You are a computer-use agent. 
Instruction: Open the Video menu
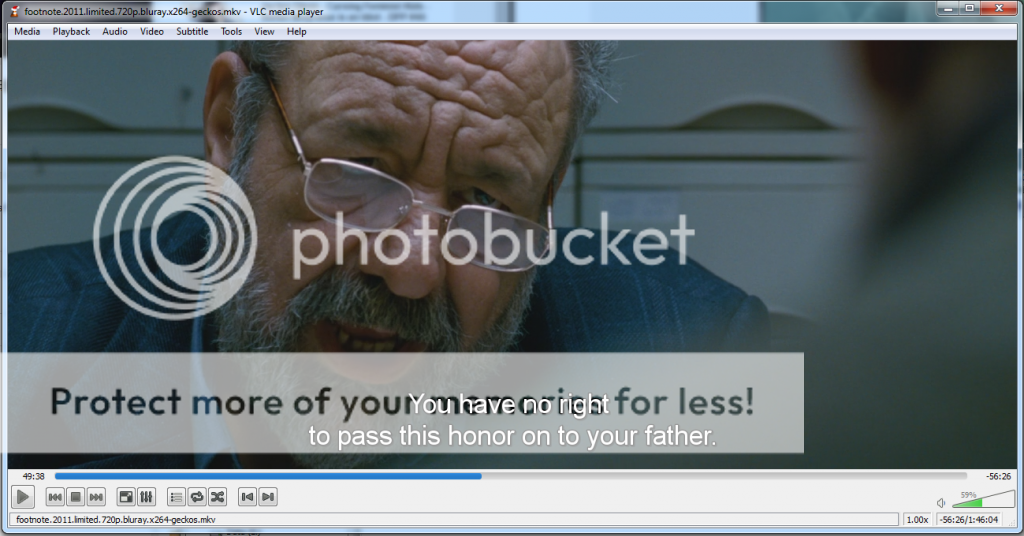152,31
